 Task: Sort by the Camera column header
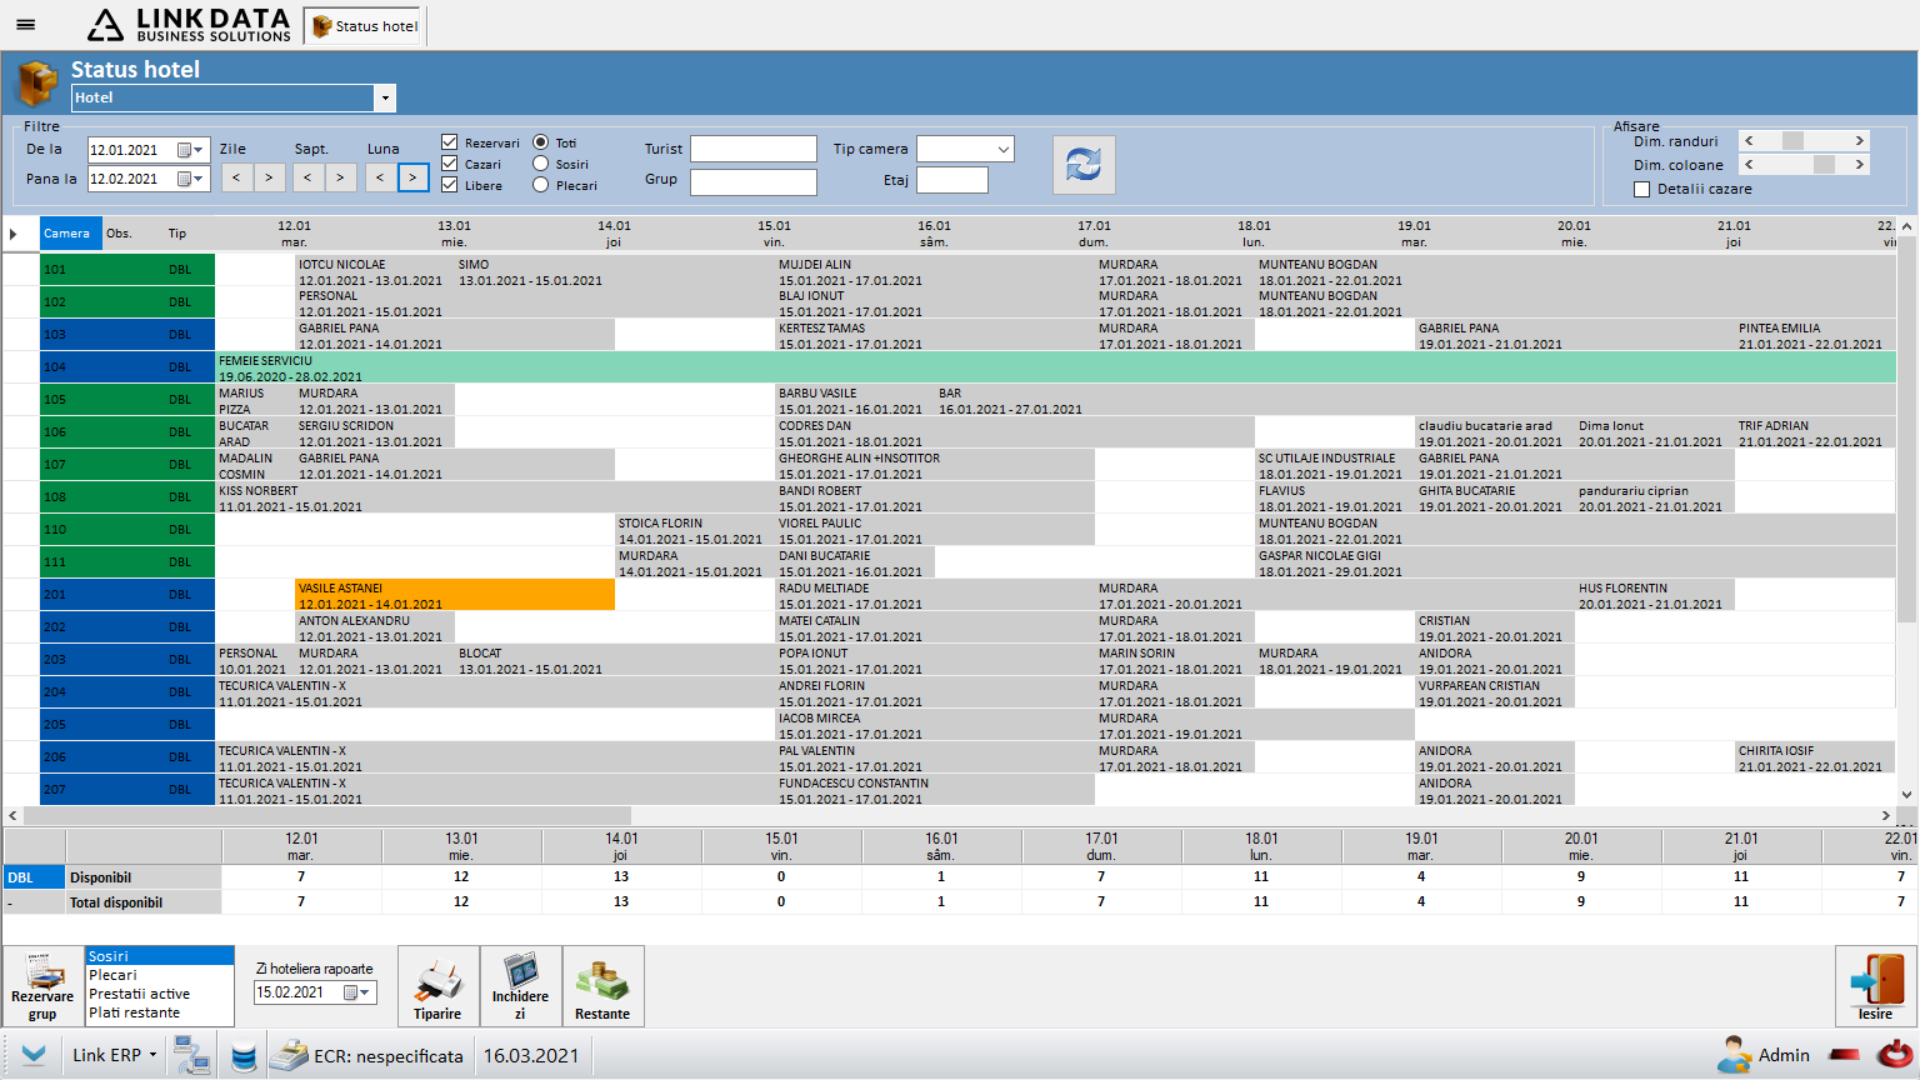click(70, 233)
